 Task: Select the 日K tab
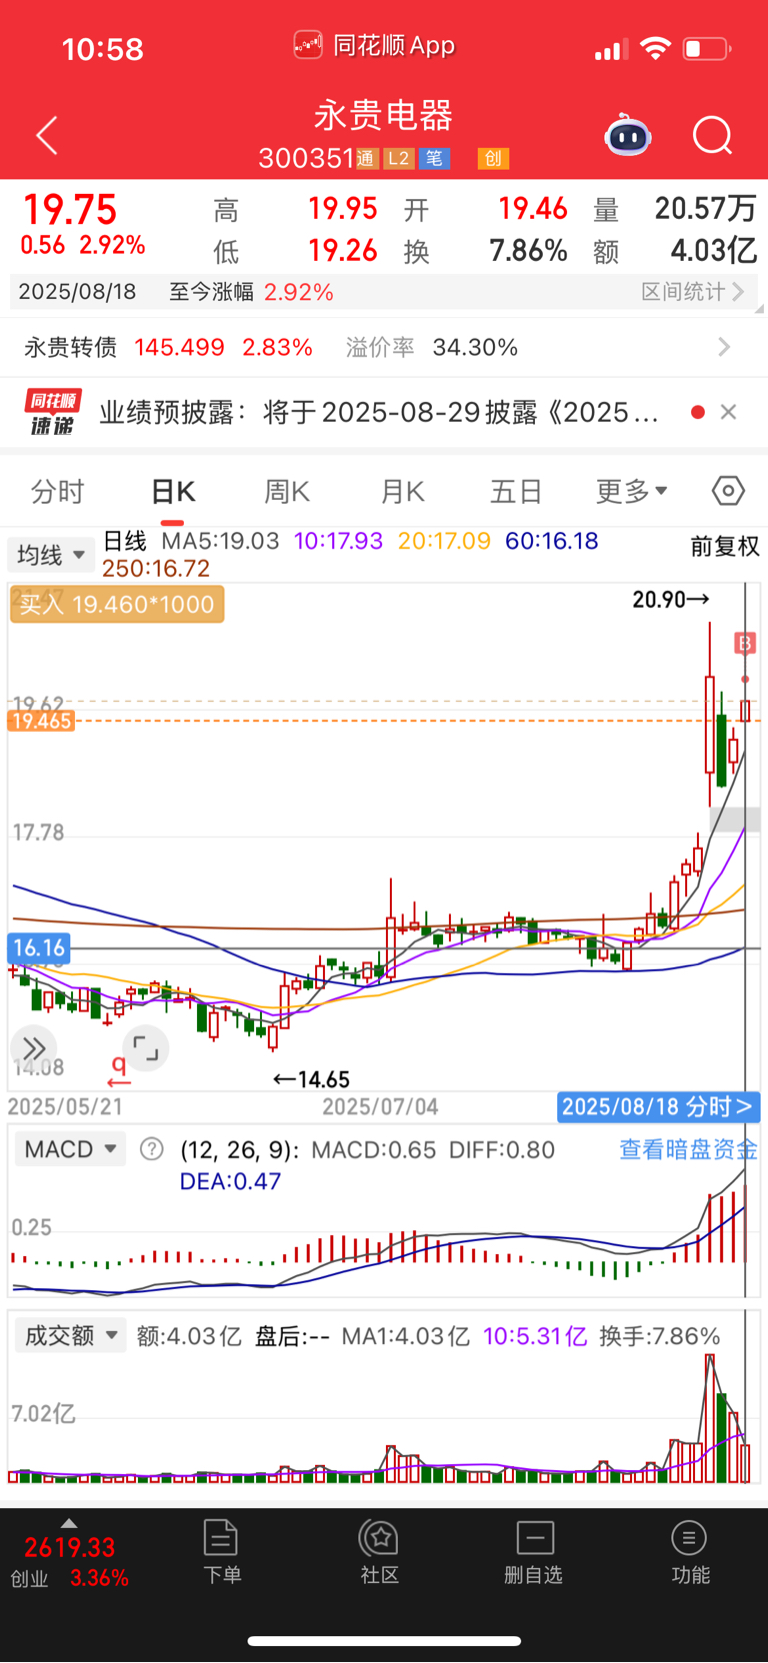pyautogui.click(x=173, y=491)
